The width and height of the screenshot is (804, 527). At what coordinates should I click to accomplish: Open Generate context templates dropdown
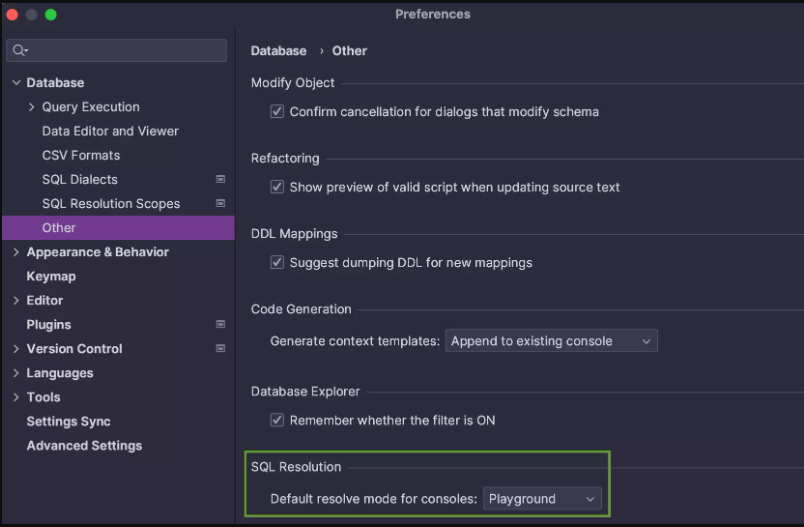click(x=551, y=341)
